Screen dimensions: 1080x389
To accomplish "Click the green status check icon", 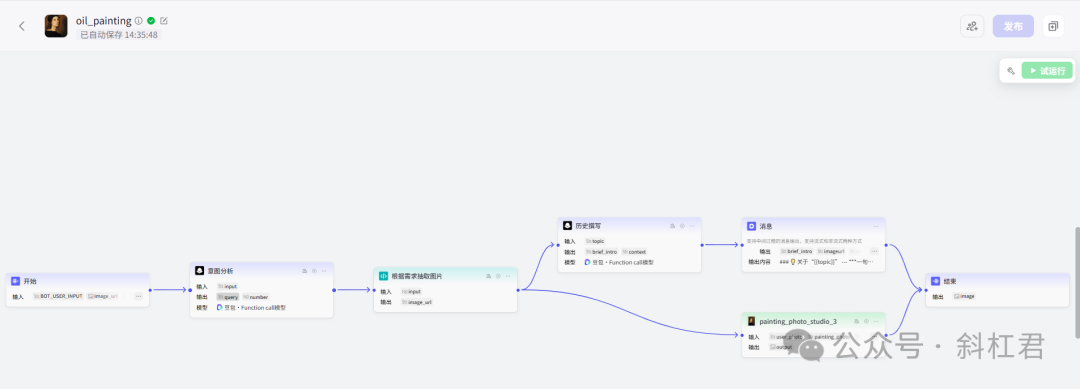I will coord(151,21).
